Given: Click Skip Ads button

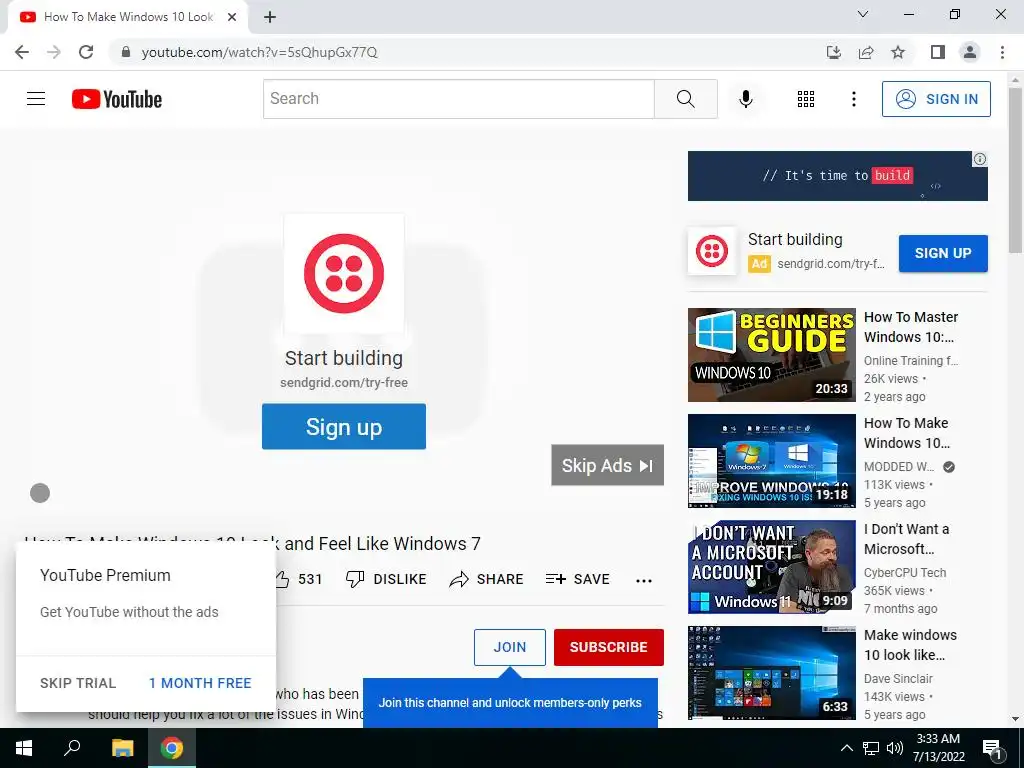Looking at the screenshot, I should tap(607, 465).
